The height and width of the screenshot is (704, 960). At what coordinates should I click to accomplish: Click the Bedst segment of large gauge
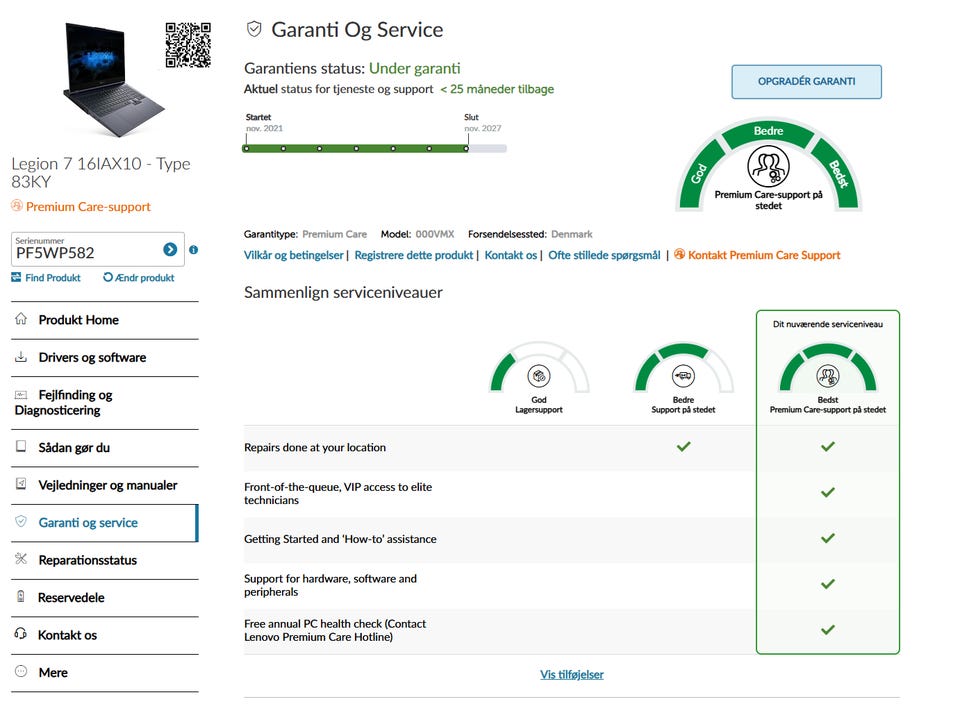coord(838,174)
